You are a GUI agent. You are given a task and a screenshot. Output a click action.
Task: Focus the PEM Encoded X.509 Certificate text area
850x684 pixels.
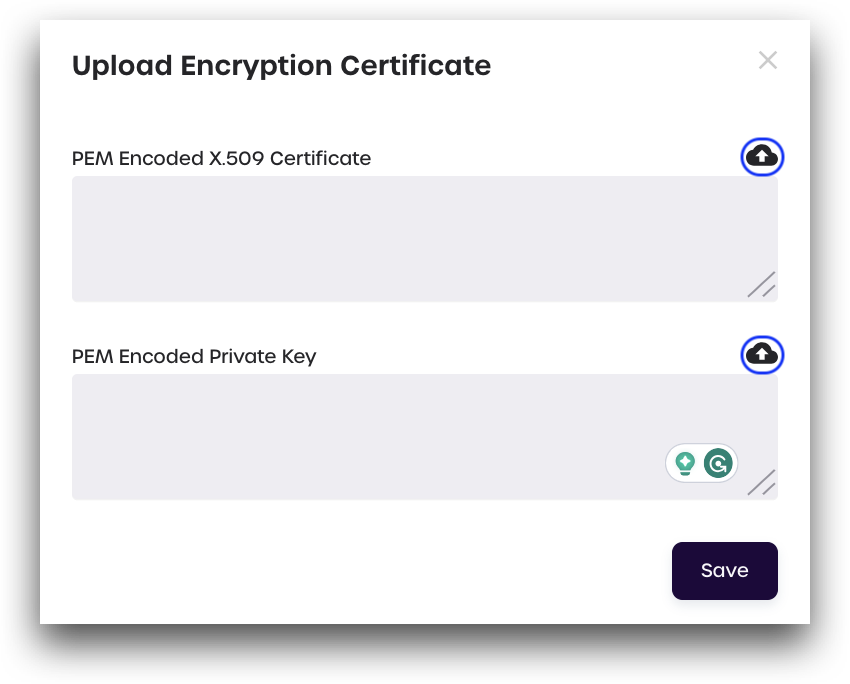(x=400, y=238)
